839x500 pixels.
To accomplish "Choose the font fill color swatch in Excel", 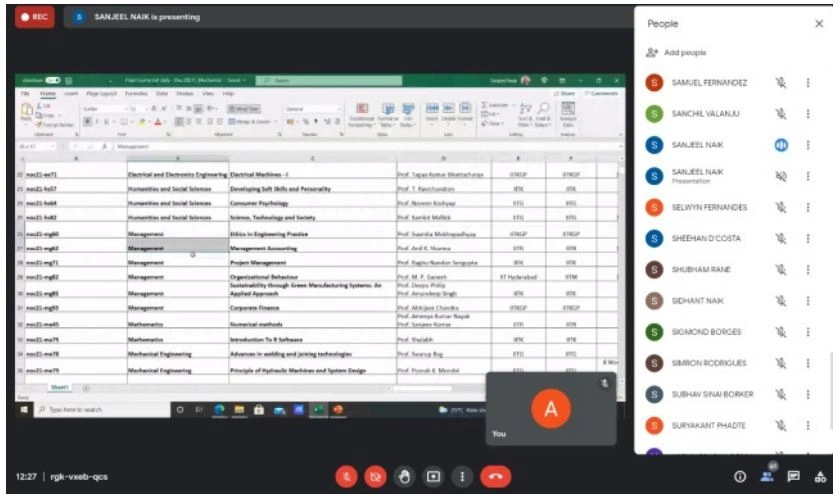I will tap(143, 122).
